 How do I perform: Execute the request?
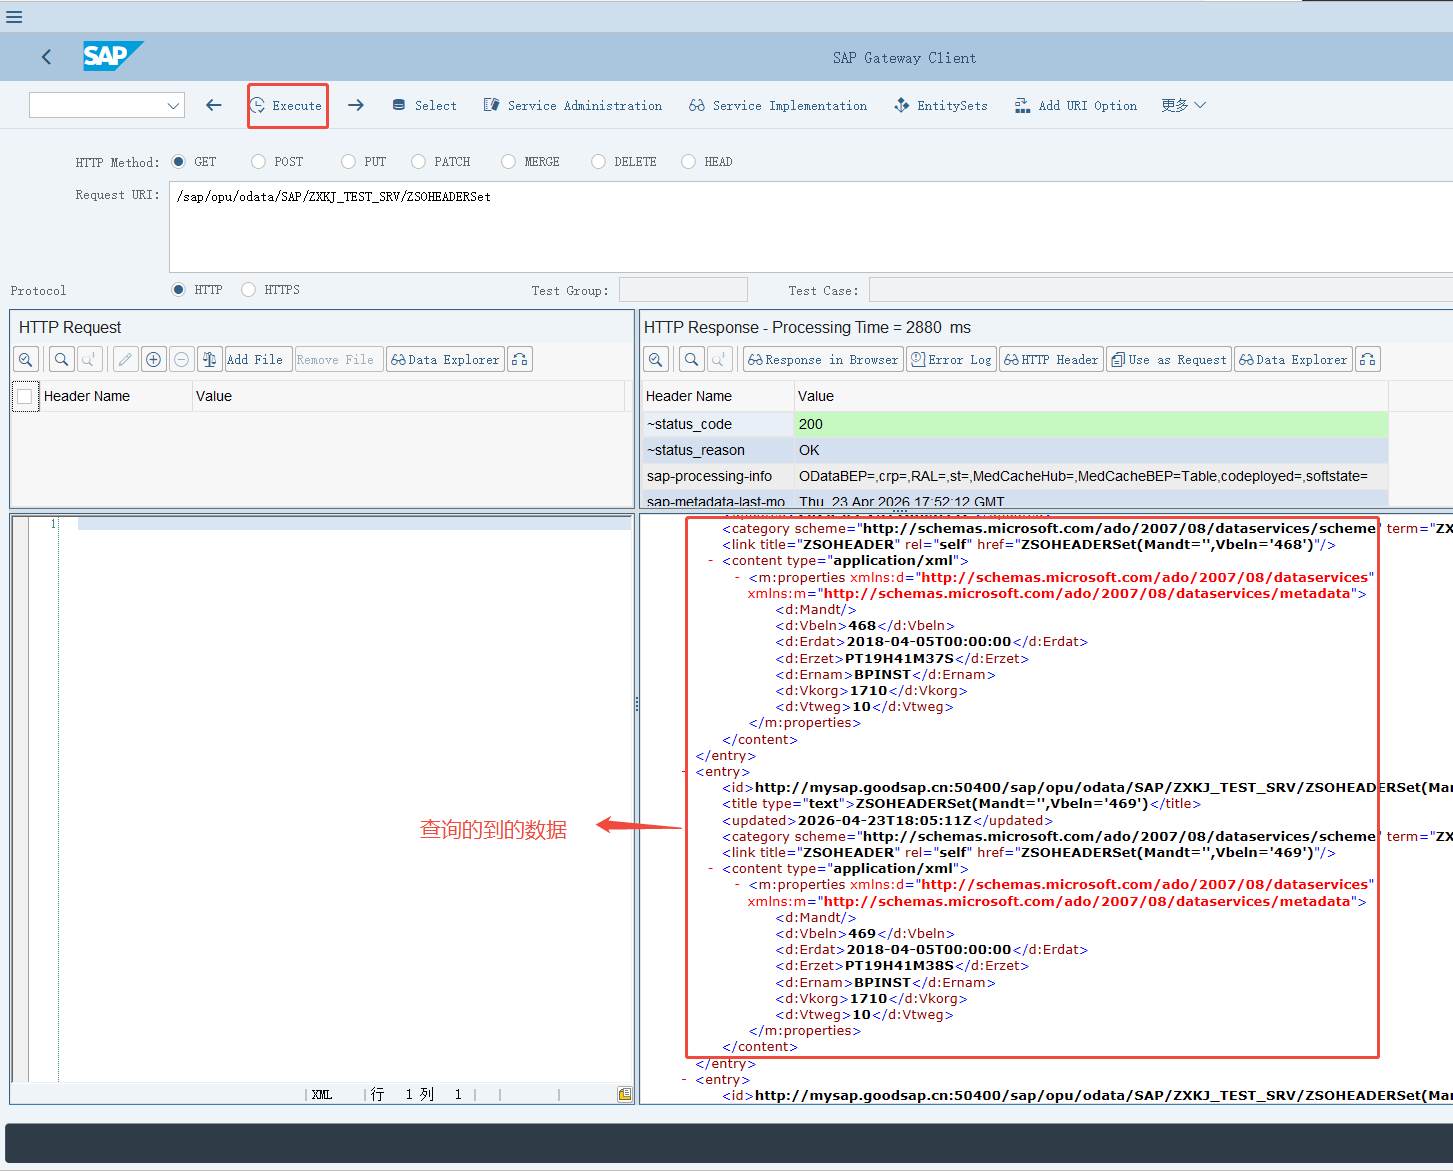(287, 105)
